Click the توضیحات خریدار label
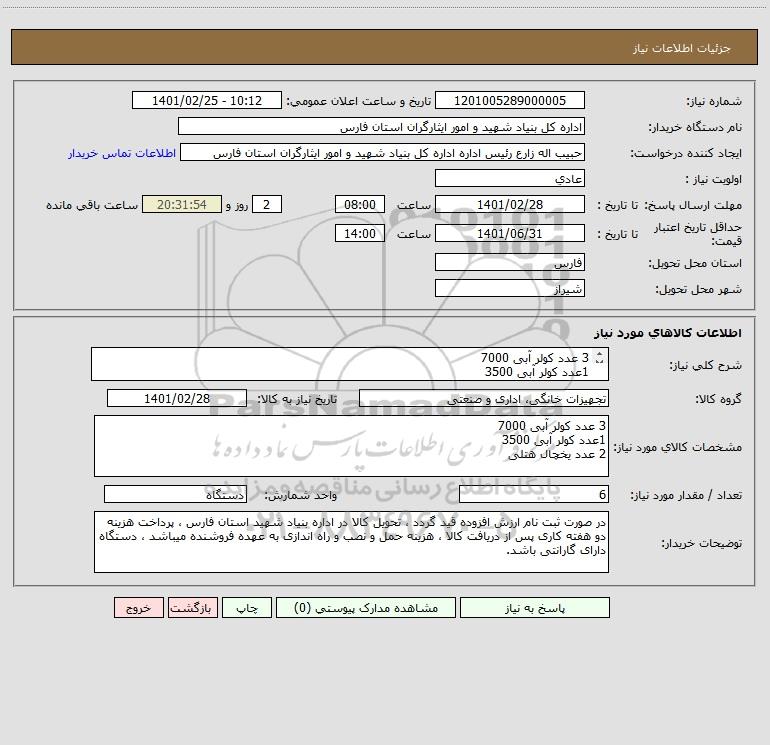The width and height of the screenshot is (770, 745). click(x=702, y=543)
